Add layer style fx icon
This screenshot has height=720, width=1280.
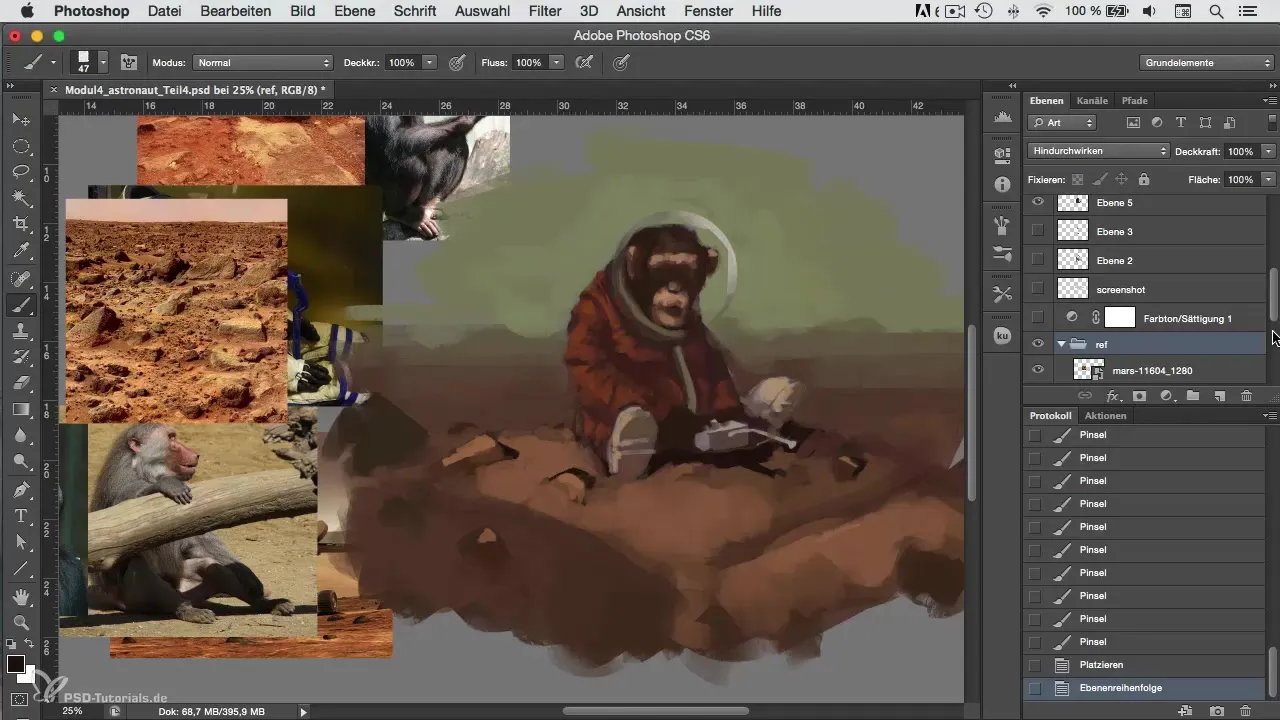[1112, 396]
